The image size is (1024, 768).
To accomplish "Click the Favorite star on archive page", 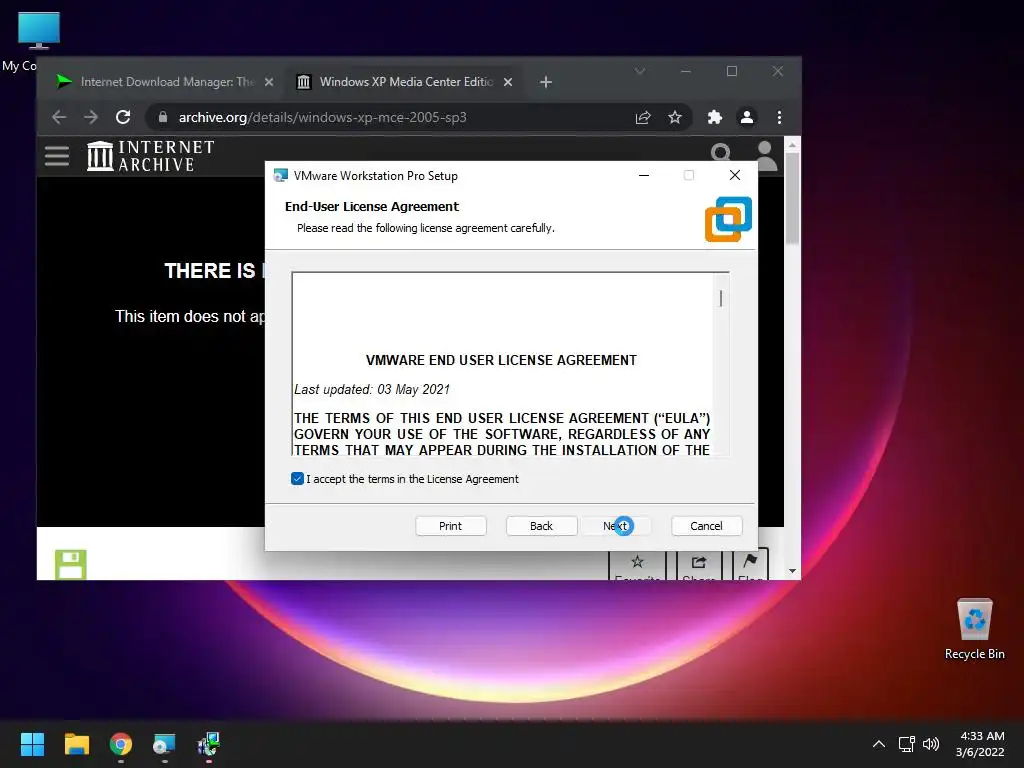I will coord(637,565).
